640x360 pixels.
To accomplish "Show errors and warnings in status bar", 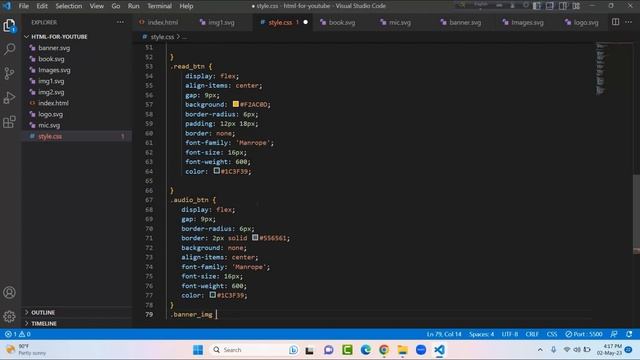I will [18, 334].
